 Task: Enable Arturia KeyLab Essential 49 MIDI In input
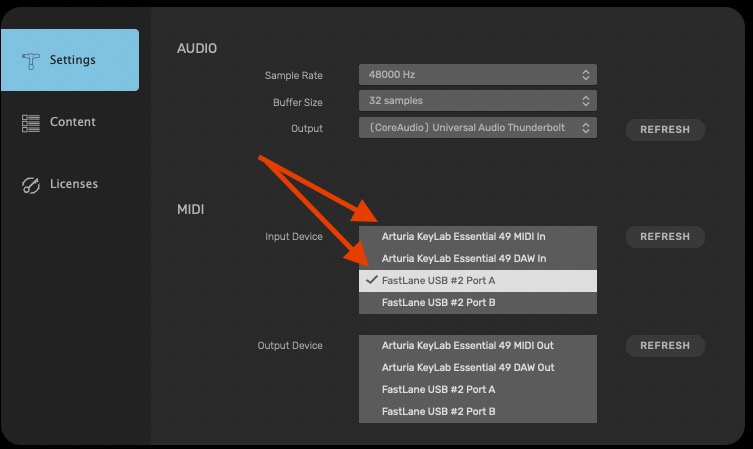point(478,237)
